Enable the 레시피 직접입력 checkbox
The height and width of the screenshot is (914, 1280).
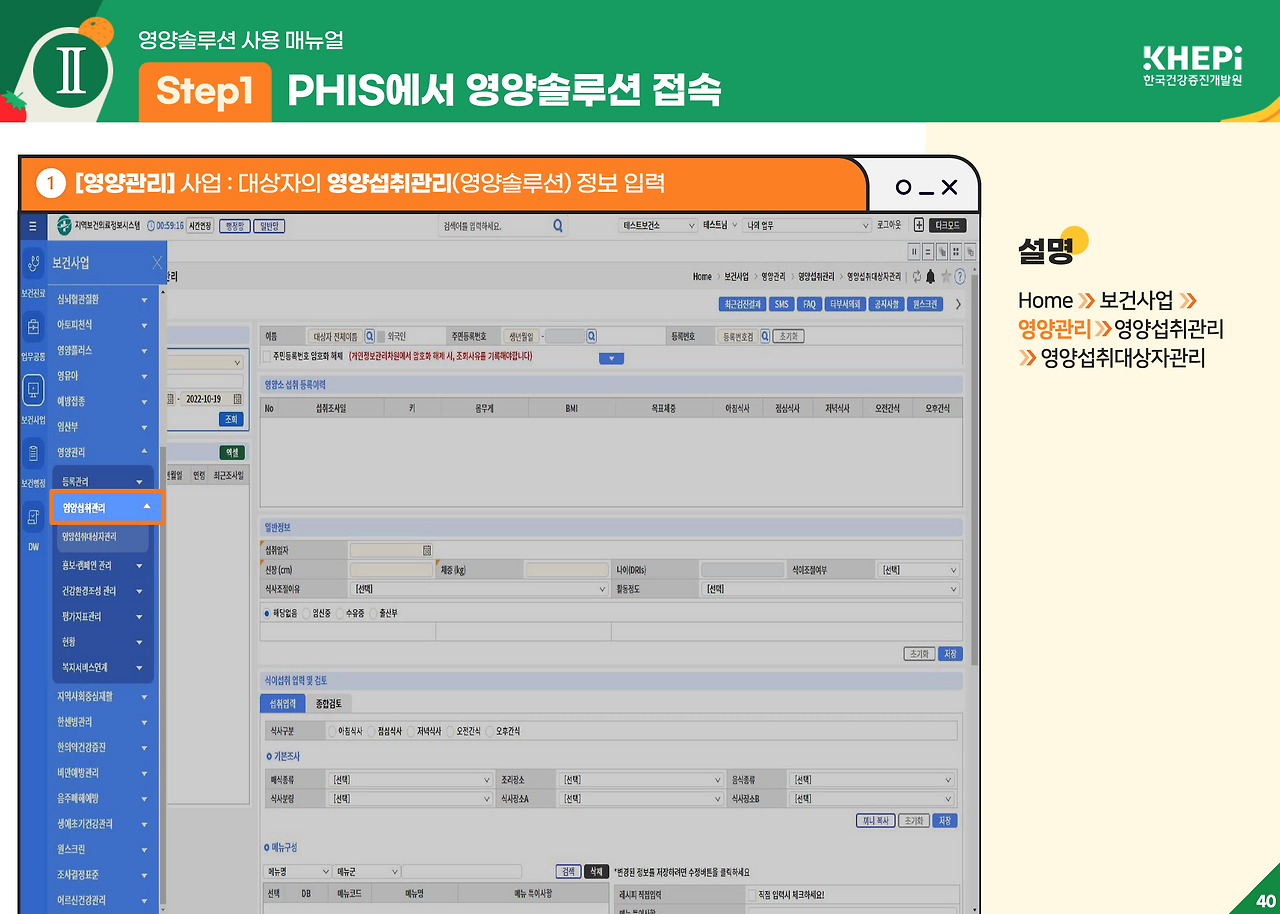[x=750, y=896]
